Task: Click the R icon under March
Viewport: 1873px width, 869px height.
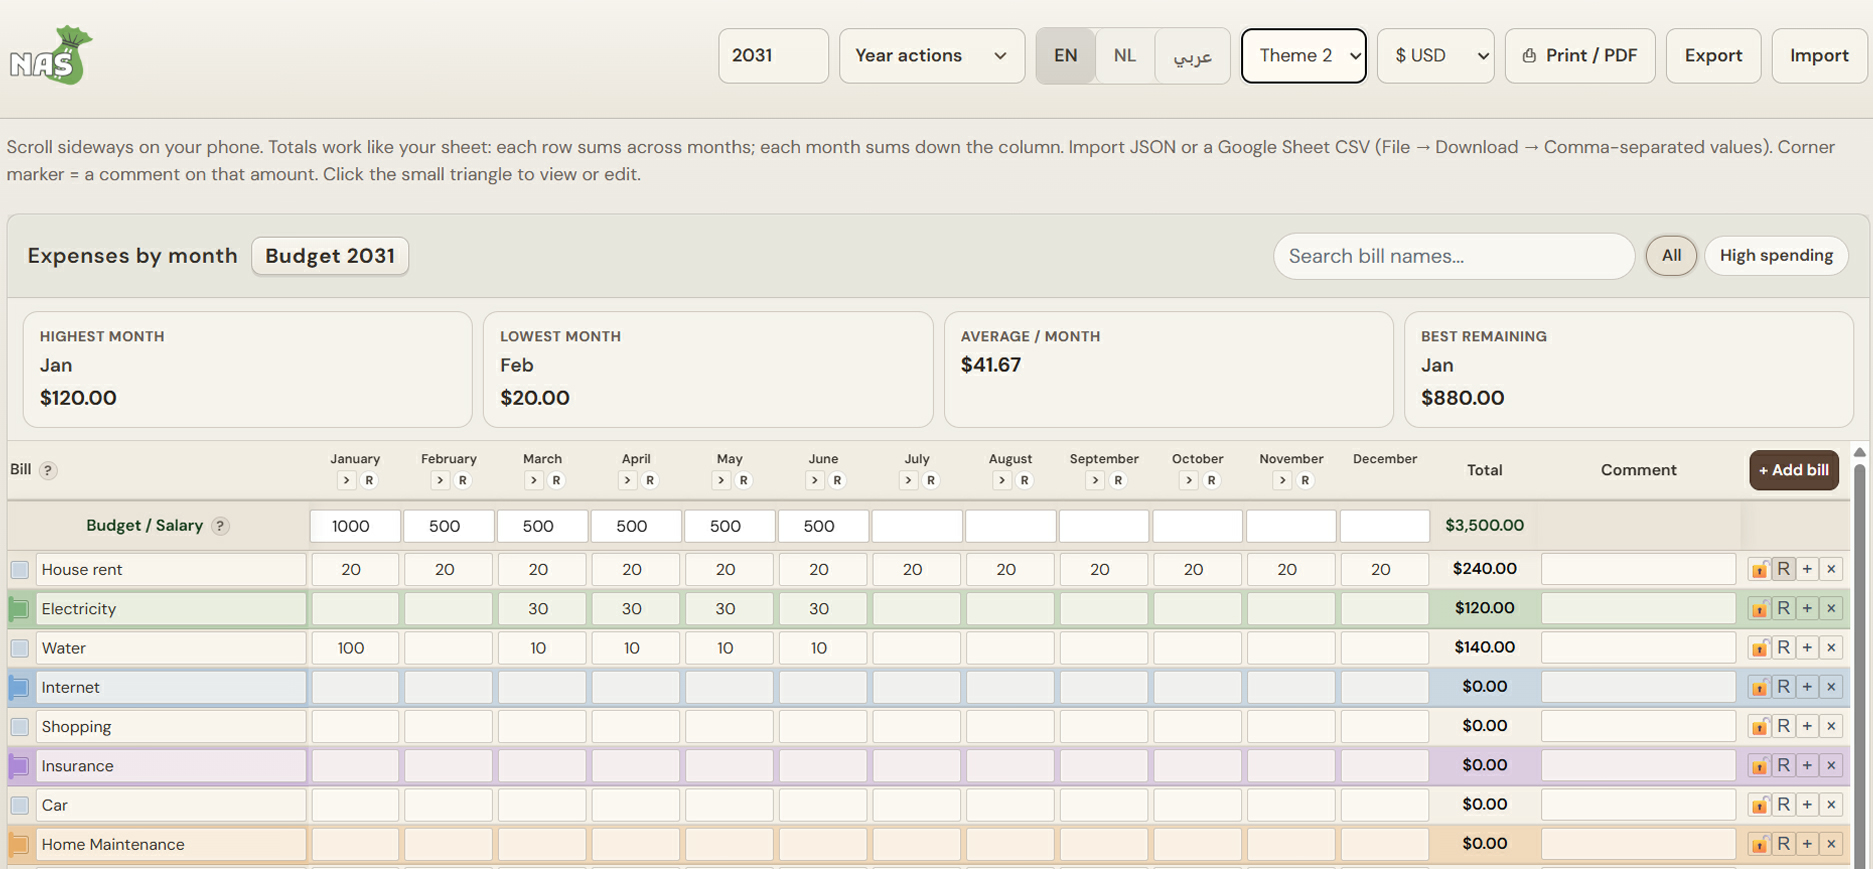Action: [x=556, y=481]
